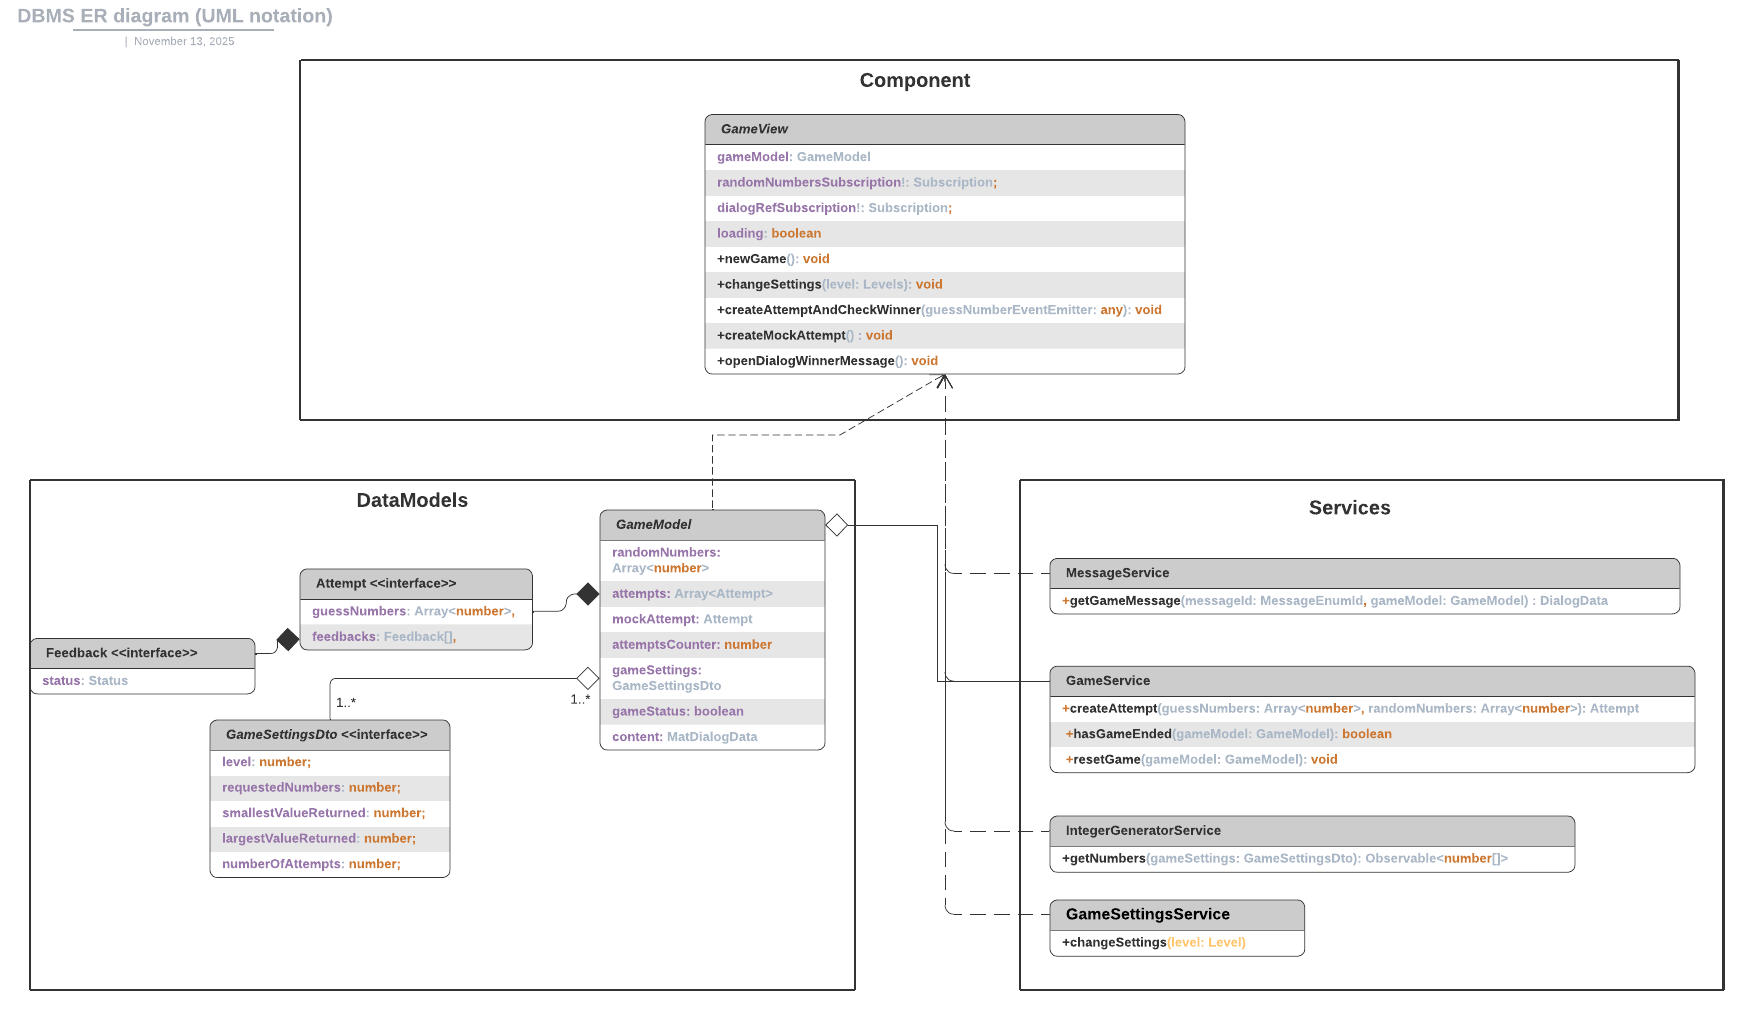Click the open arrowhead beneath the GameView class
Image resolution: width=1740 pixels, height=1020 pixels.
tap(944, 381)
